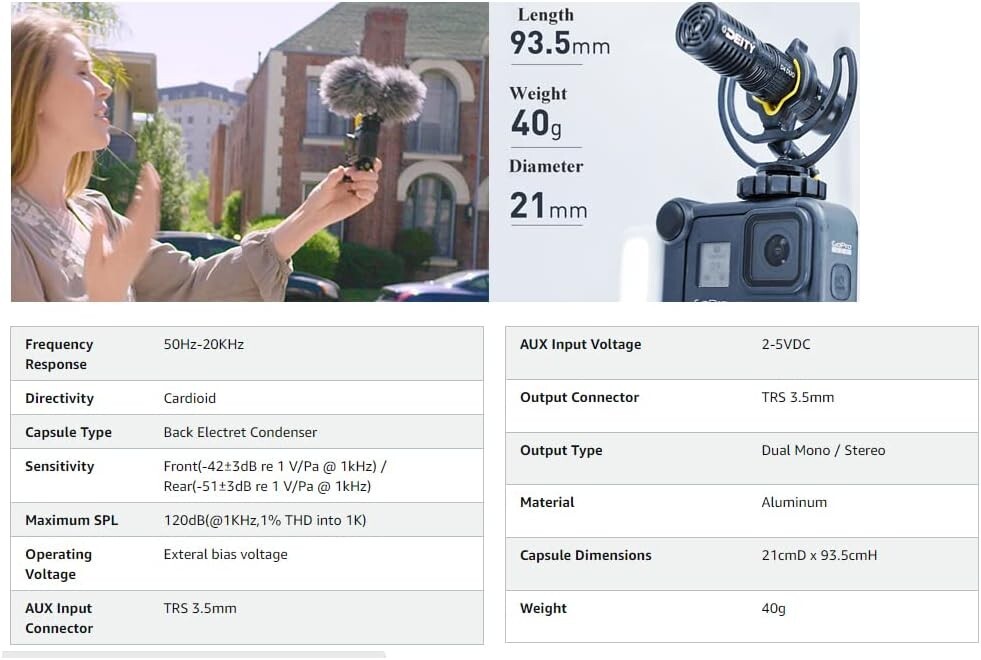Click the 'Sensitivity' label
This screenshot has width=981, height=660.
coord(59,466)
